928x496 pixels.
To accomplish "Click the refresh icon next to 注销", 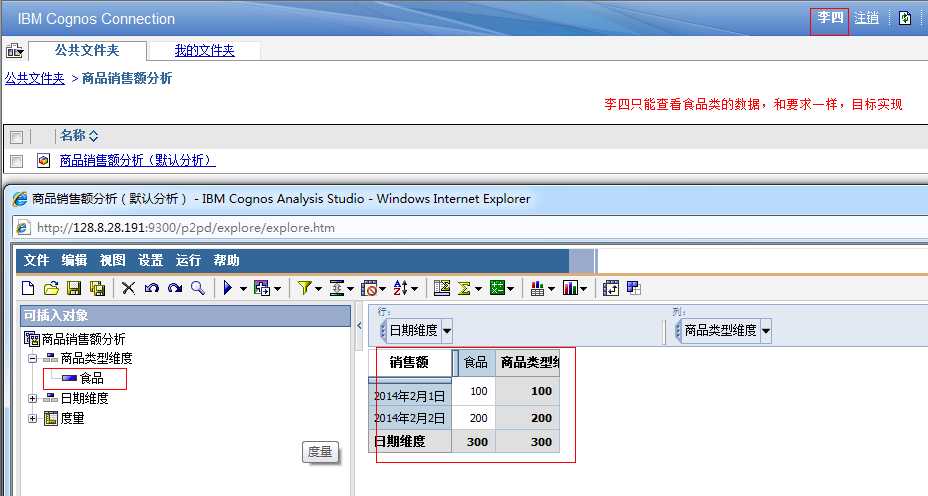I will 905,18.
